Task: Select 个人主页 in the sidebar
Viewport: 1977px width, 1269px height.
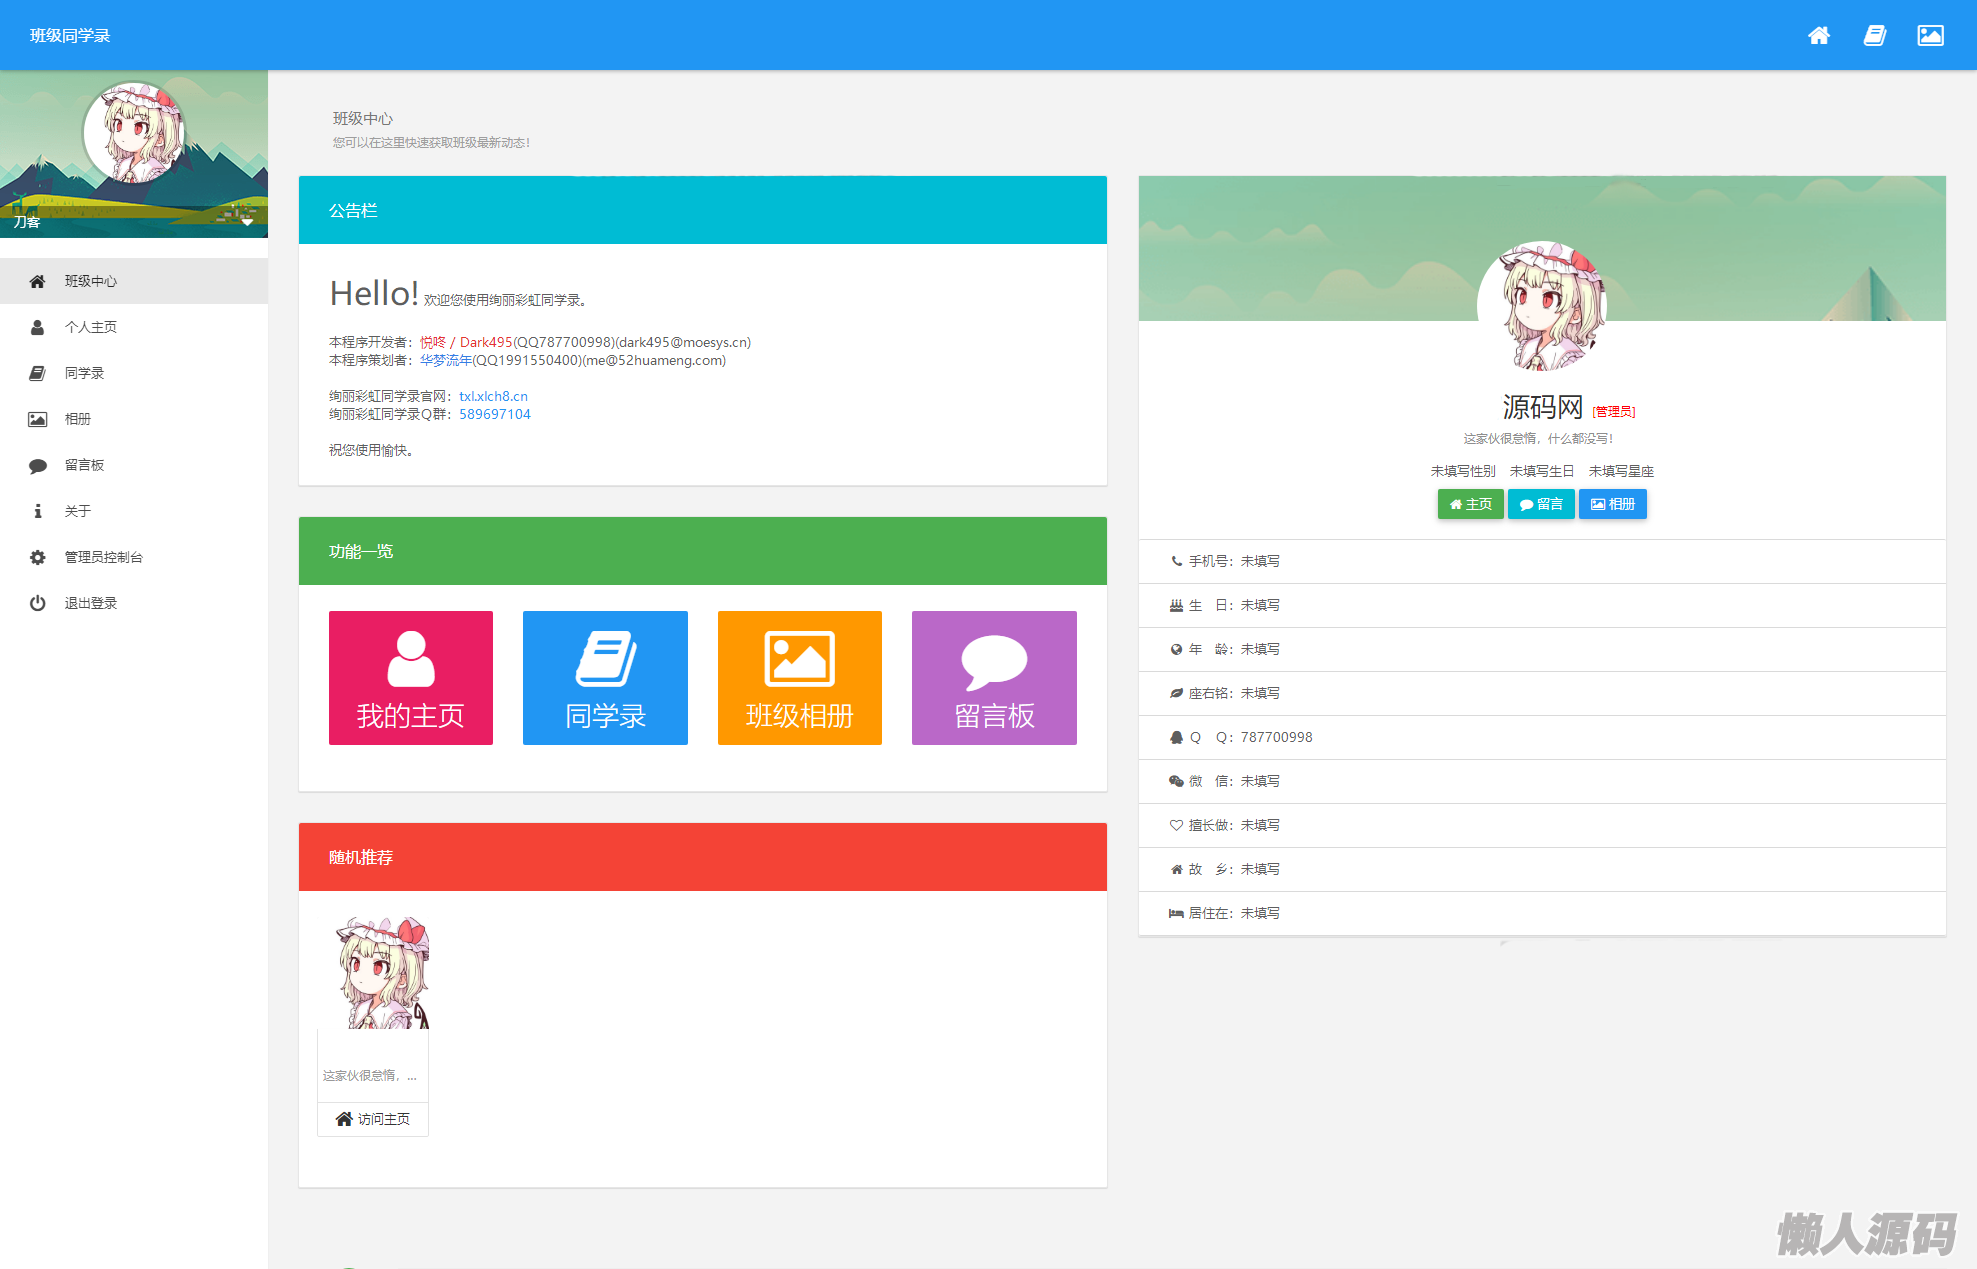Action: (91, 327)
